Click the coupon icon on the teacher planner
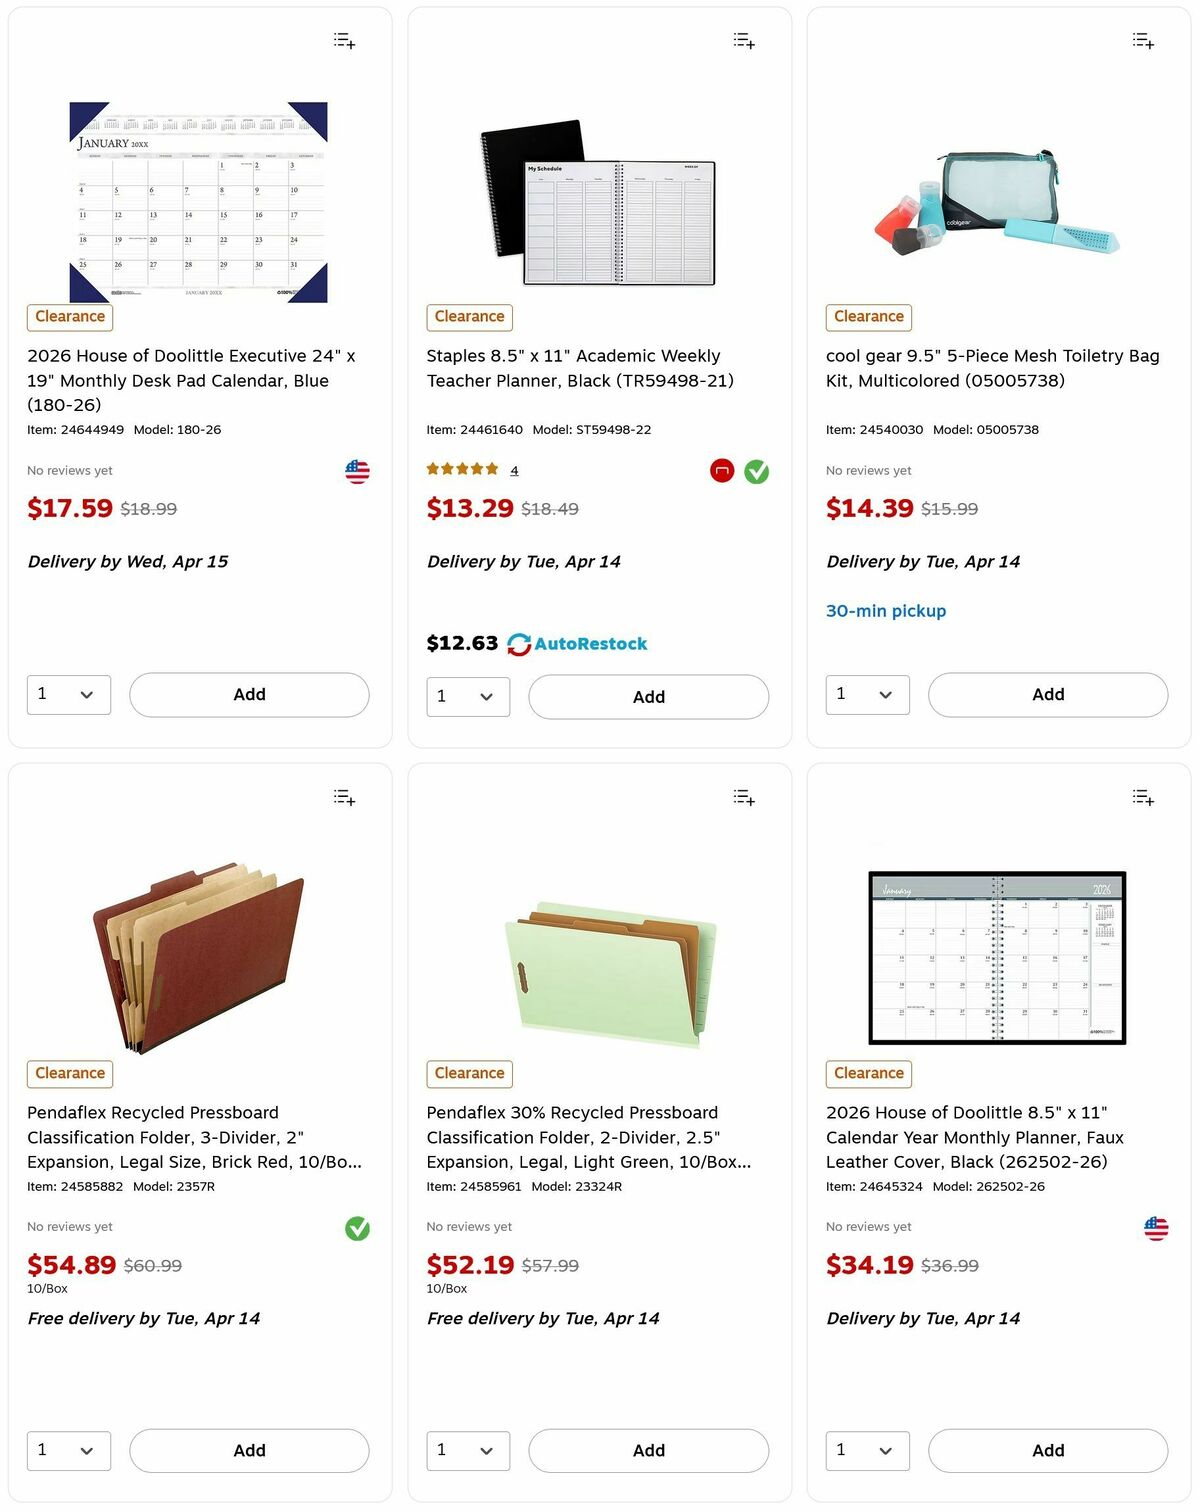The width and height of the screenshot is (1200, 1511). point(721,470)
